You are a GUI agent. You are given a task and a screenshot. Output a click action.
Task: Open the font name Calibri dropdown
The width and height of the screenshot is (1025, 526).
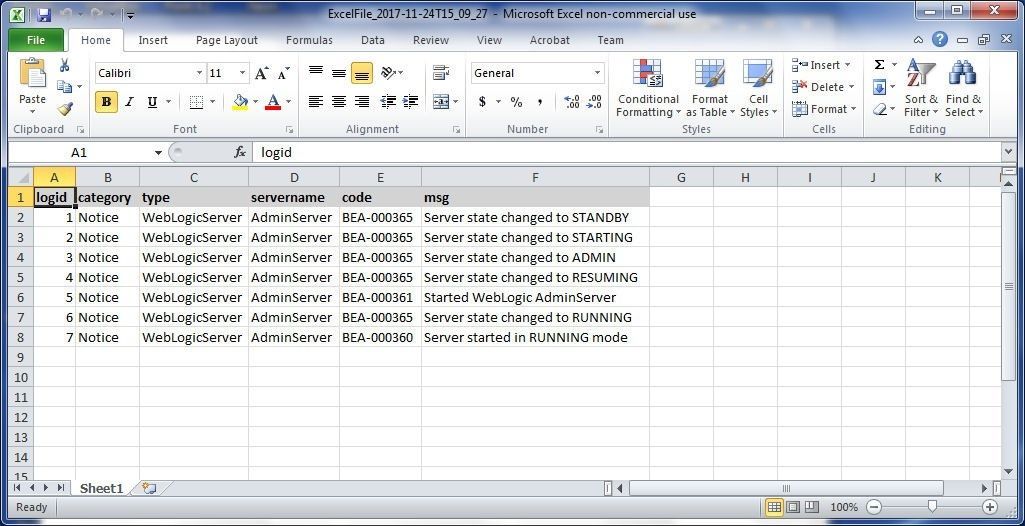click(199, 73)
